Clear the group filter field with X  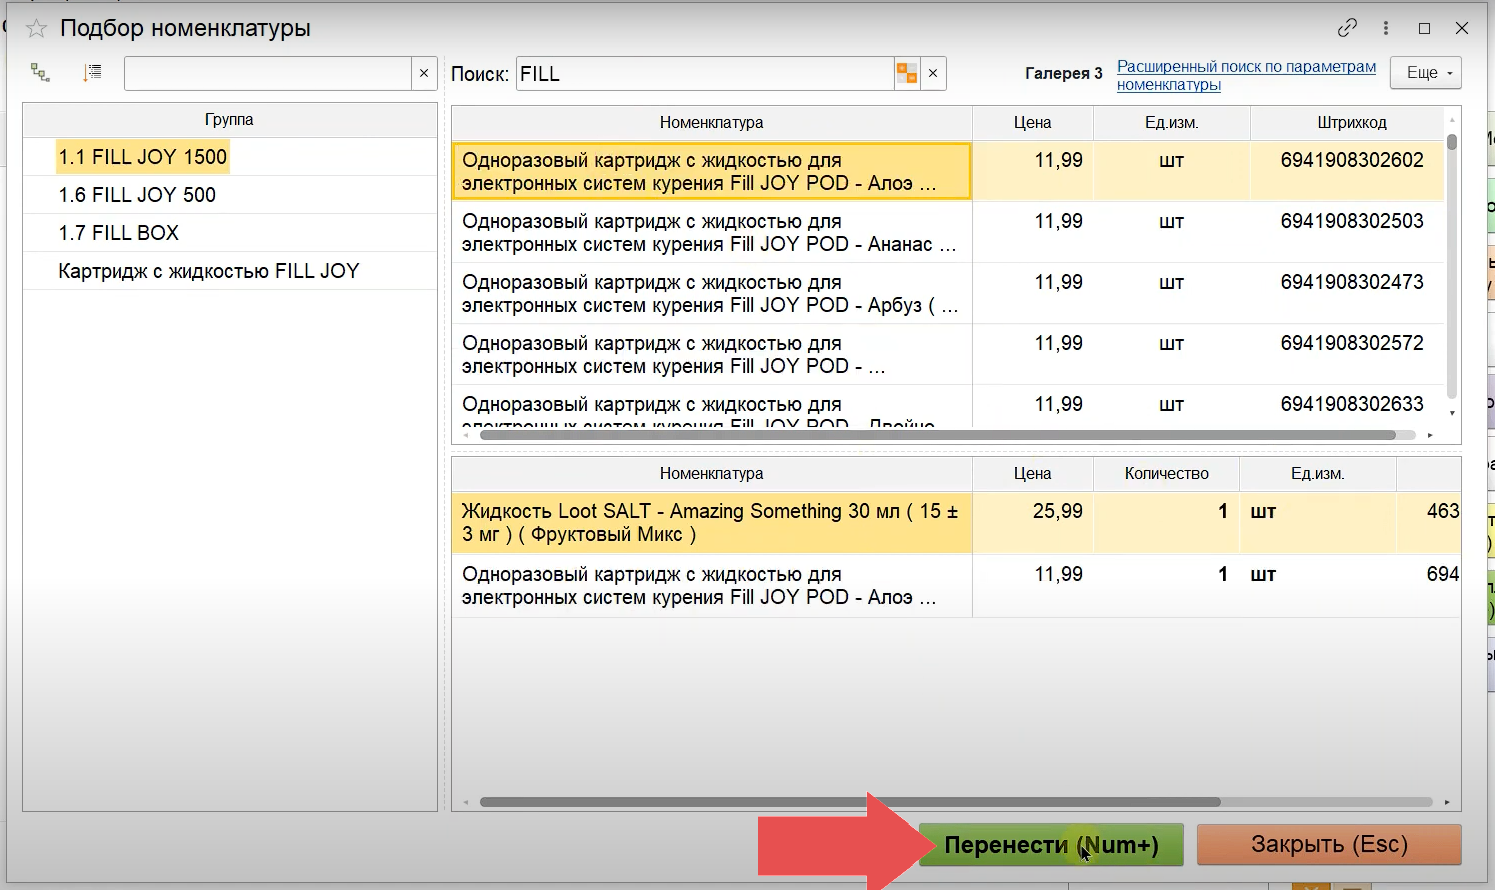click(424, 73)
